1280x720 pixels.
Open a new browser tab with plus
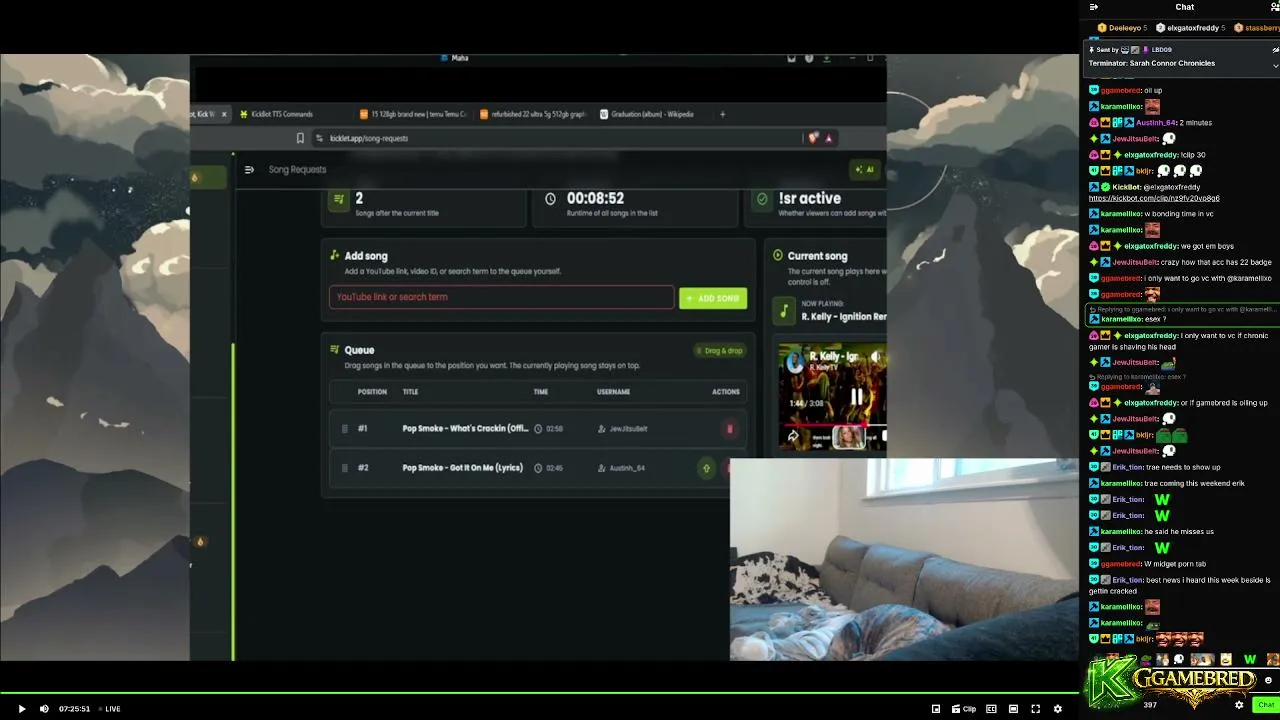pos(722,114)
